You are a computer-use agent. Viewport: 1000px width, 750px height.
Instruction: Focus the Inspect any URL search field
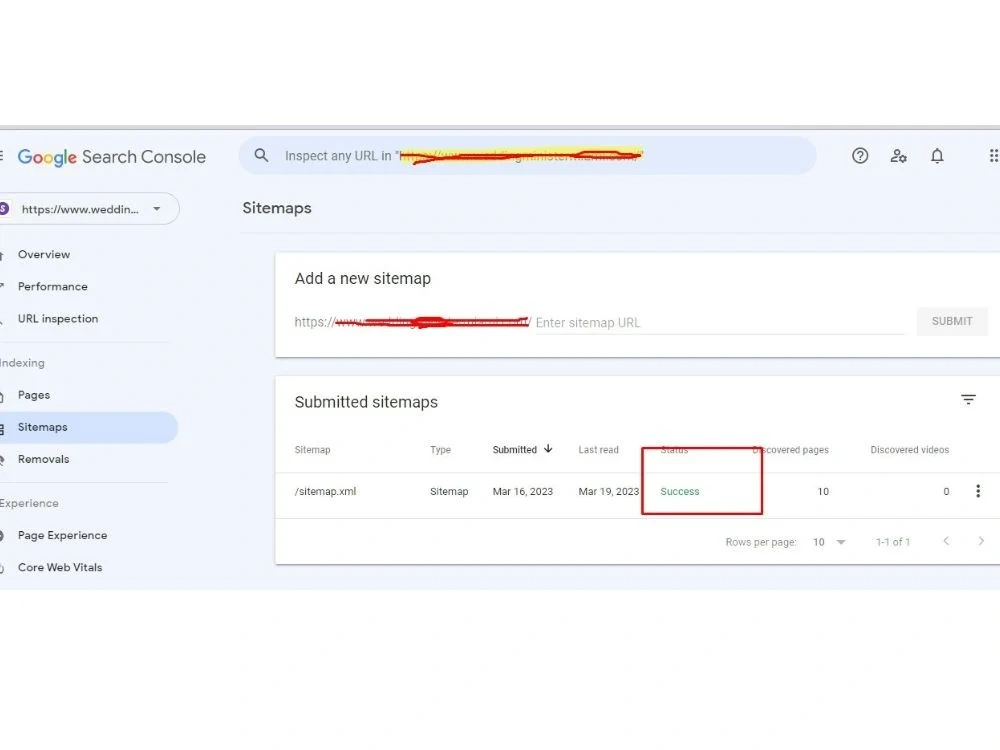click(527, 156)
